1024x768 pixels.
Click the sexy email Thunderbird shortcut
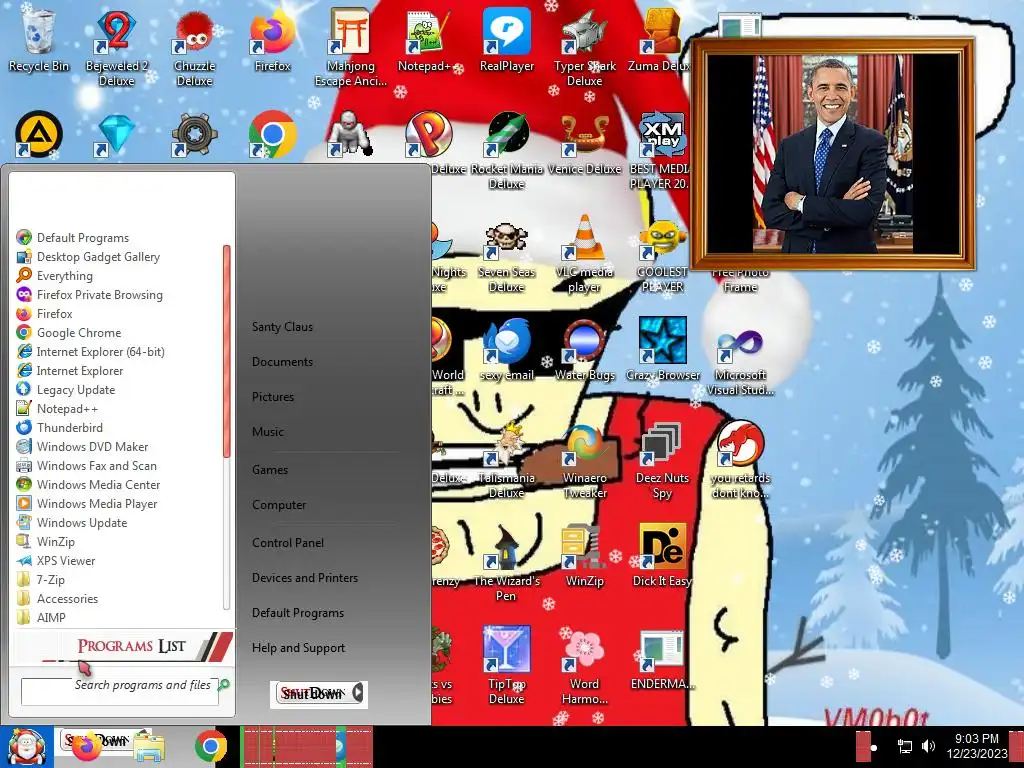[x=507, y=349]
